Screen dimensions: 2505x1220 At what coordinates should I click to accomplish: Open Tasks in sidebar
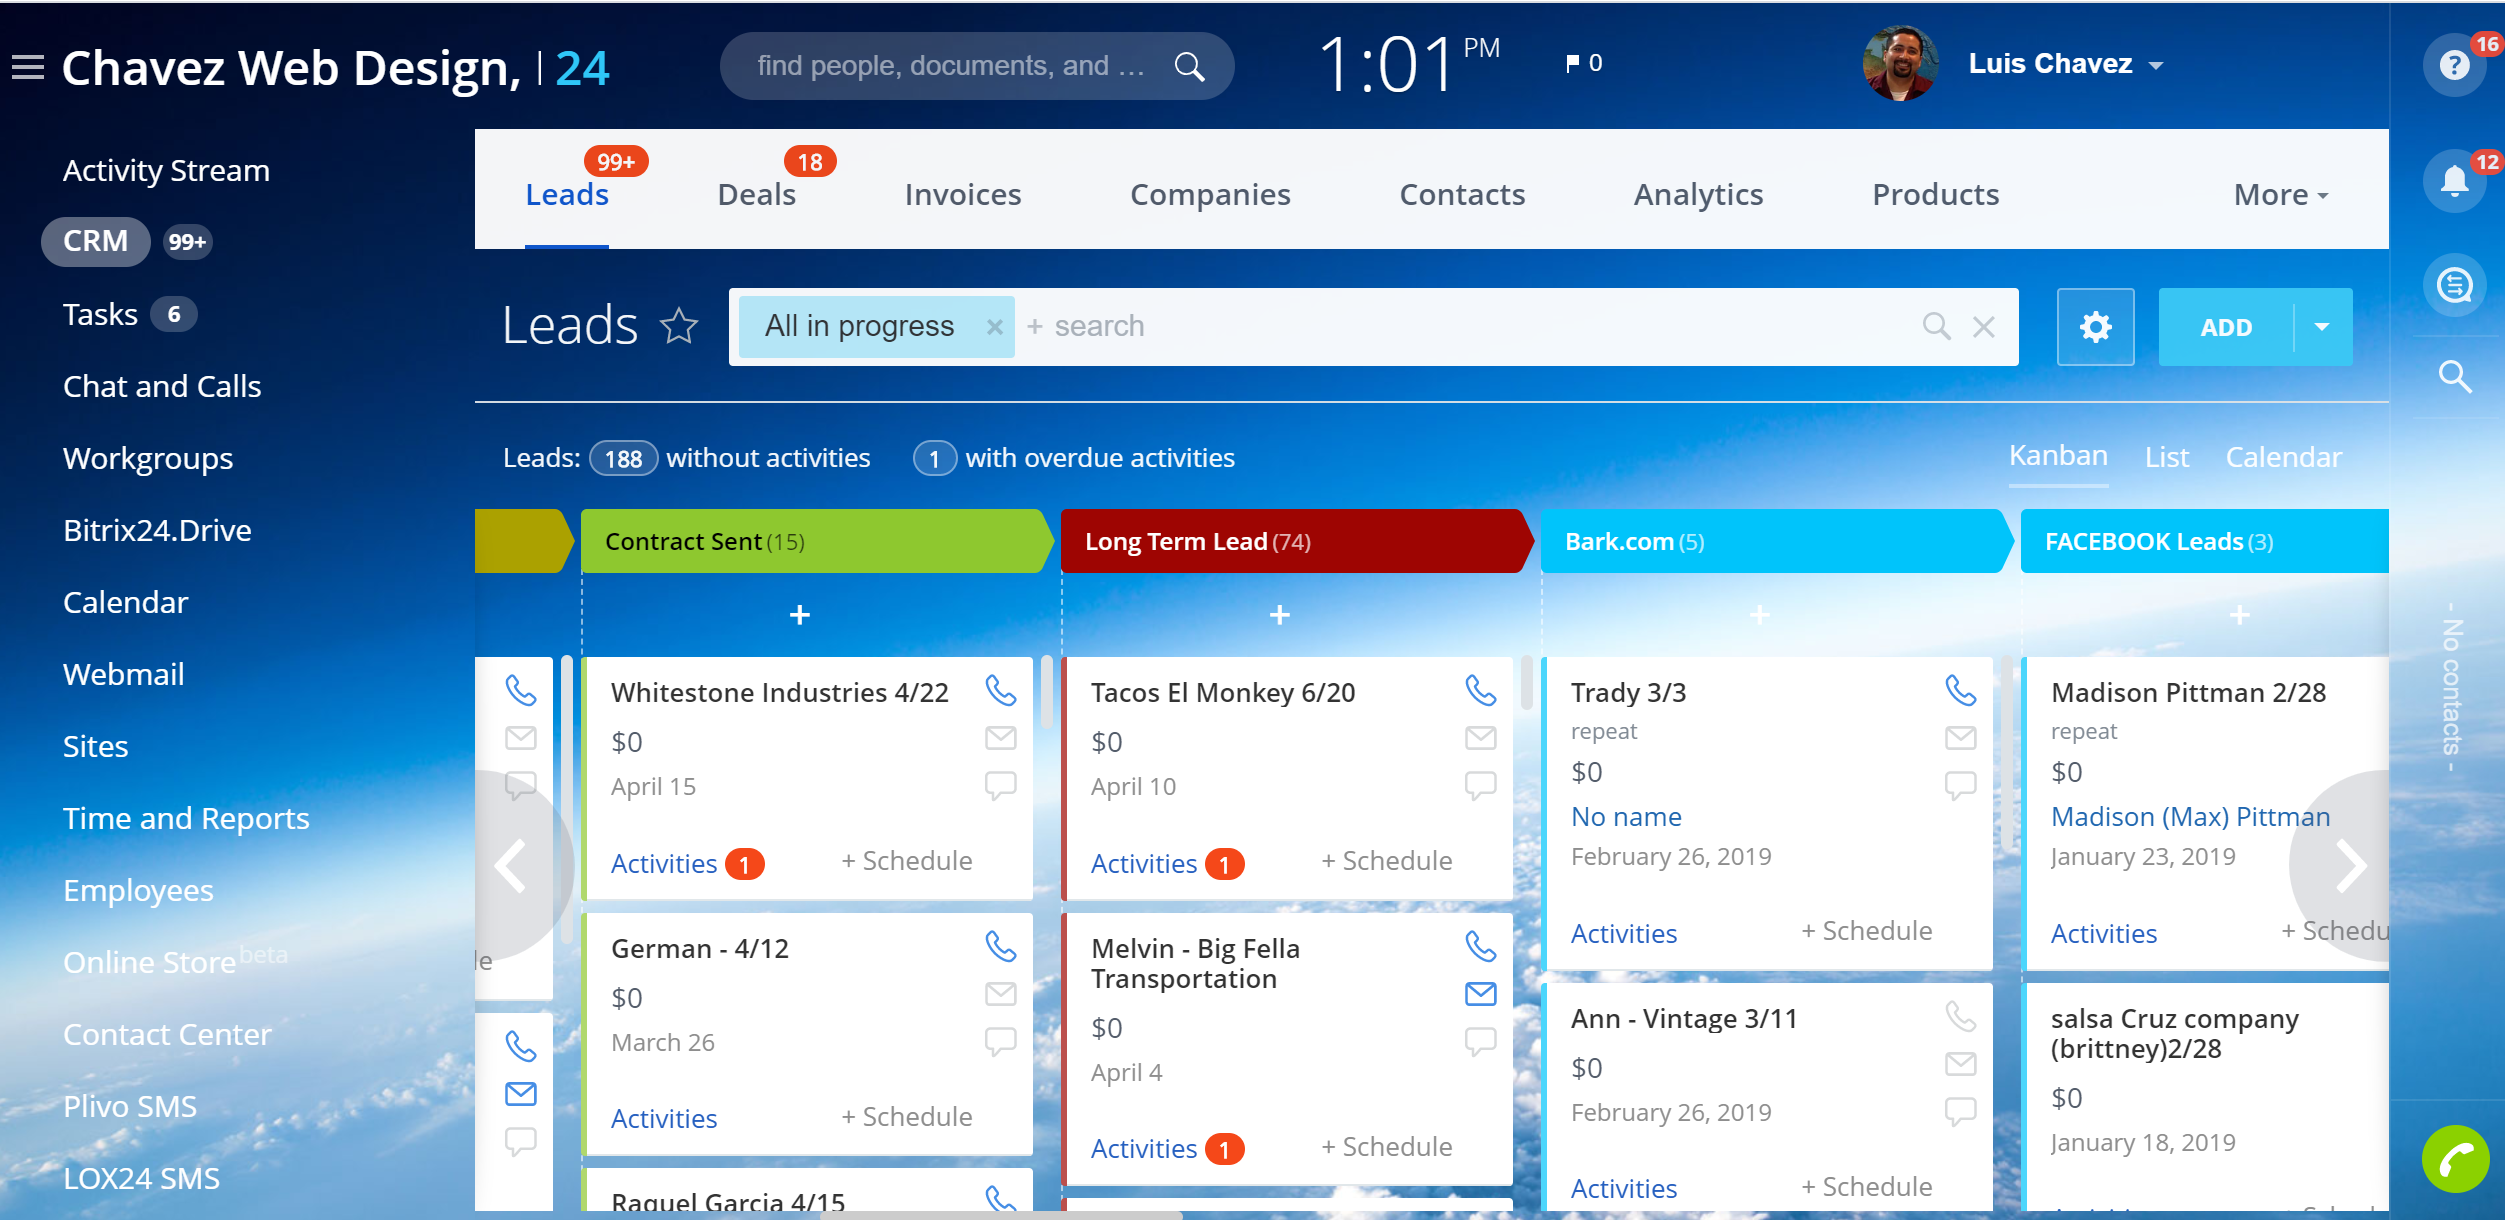[x=100, y=314]
